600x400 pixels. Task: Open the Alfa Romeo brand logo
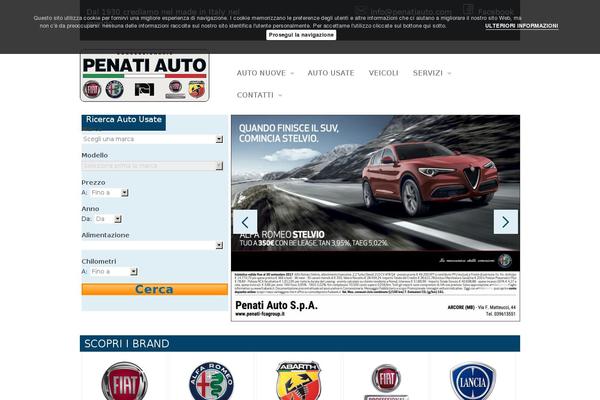211,381
